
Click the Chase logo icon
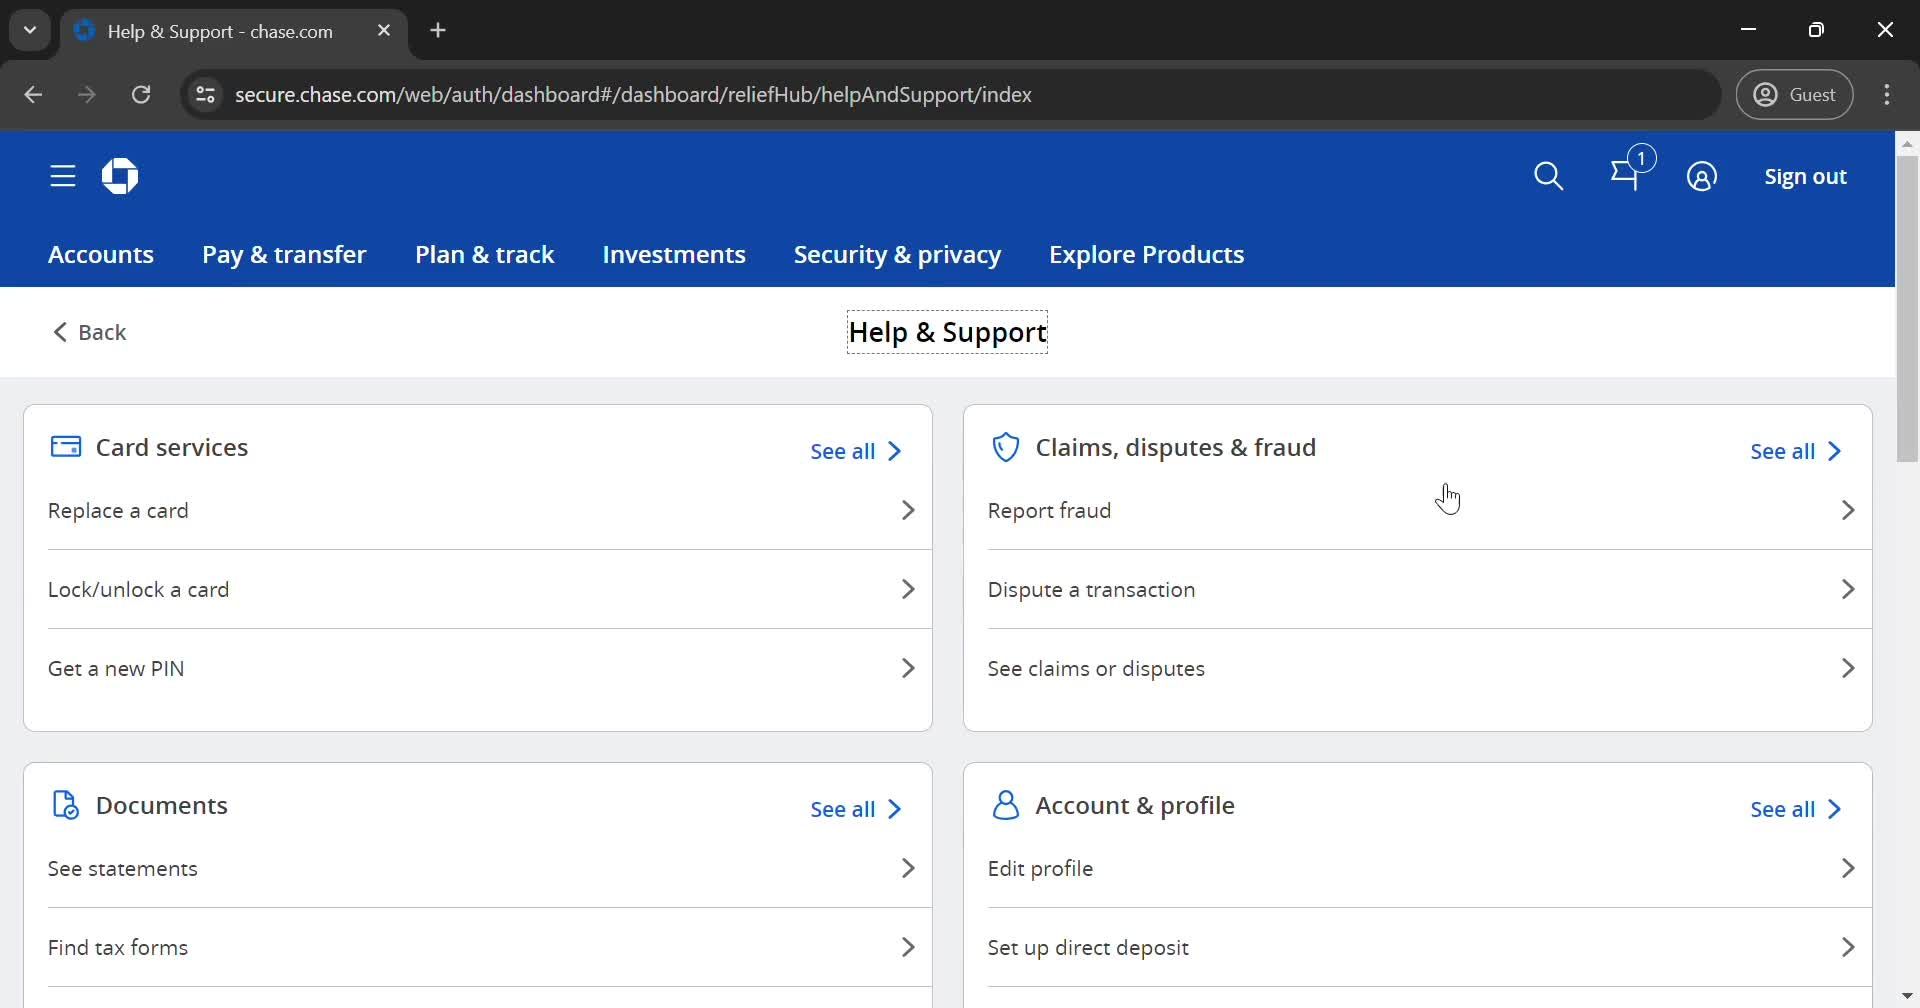pos(120,177)
